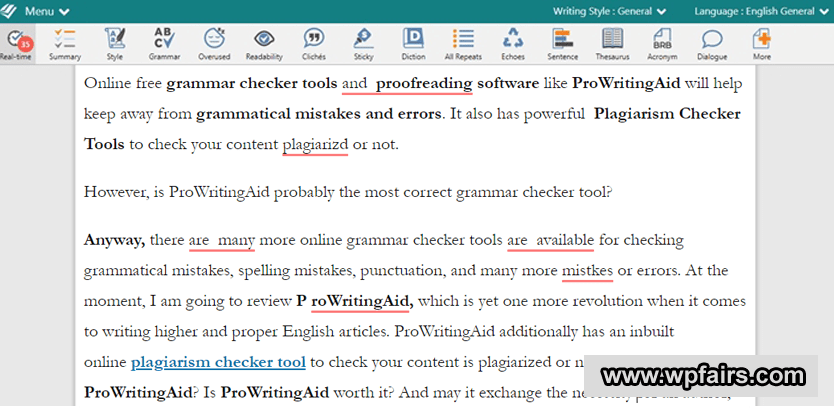Run the Clichés check
This screenshot has height=408, width=834.
click(314, 44)
